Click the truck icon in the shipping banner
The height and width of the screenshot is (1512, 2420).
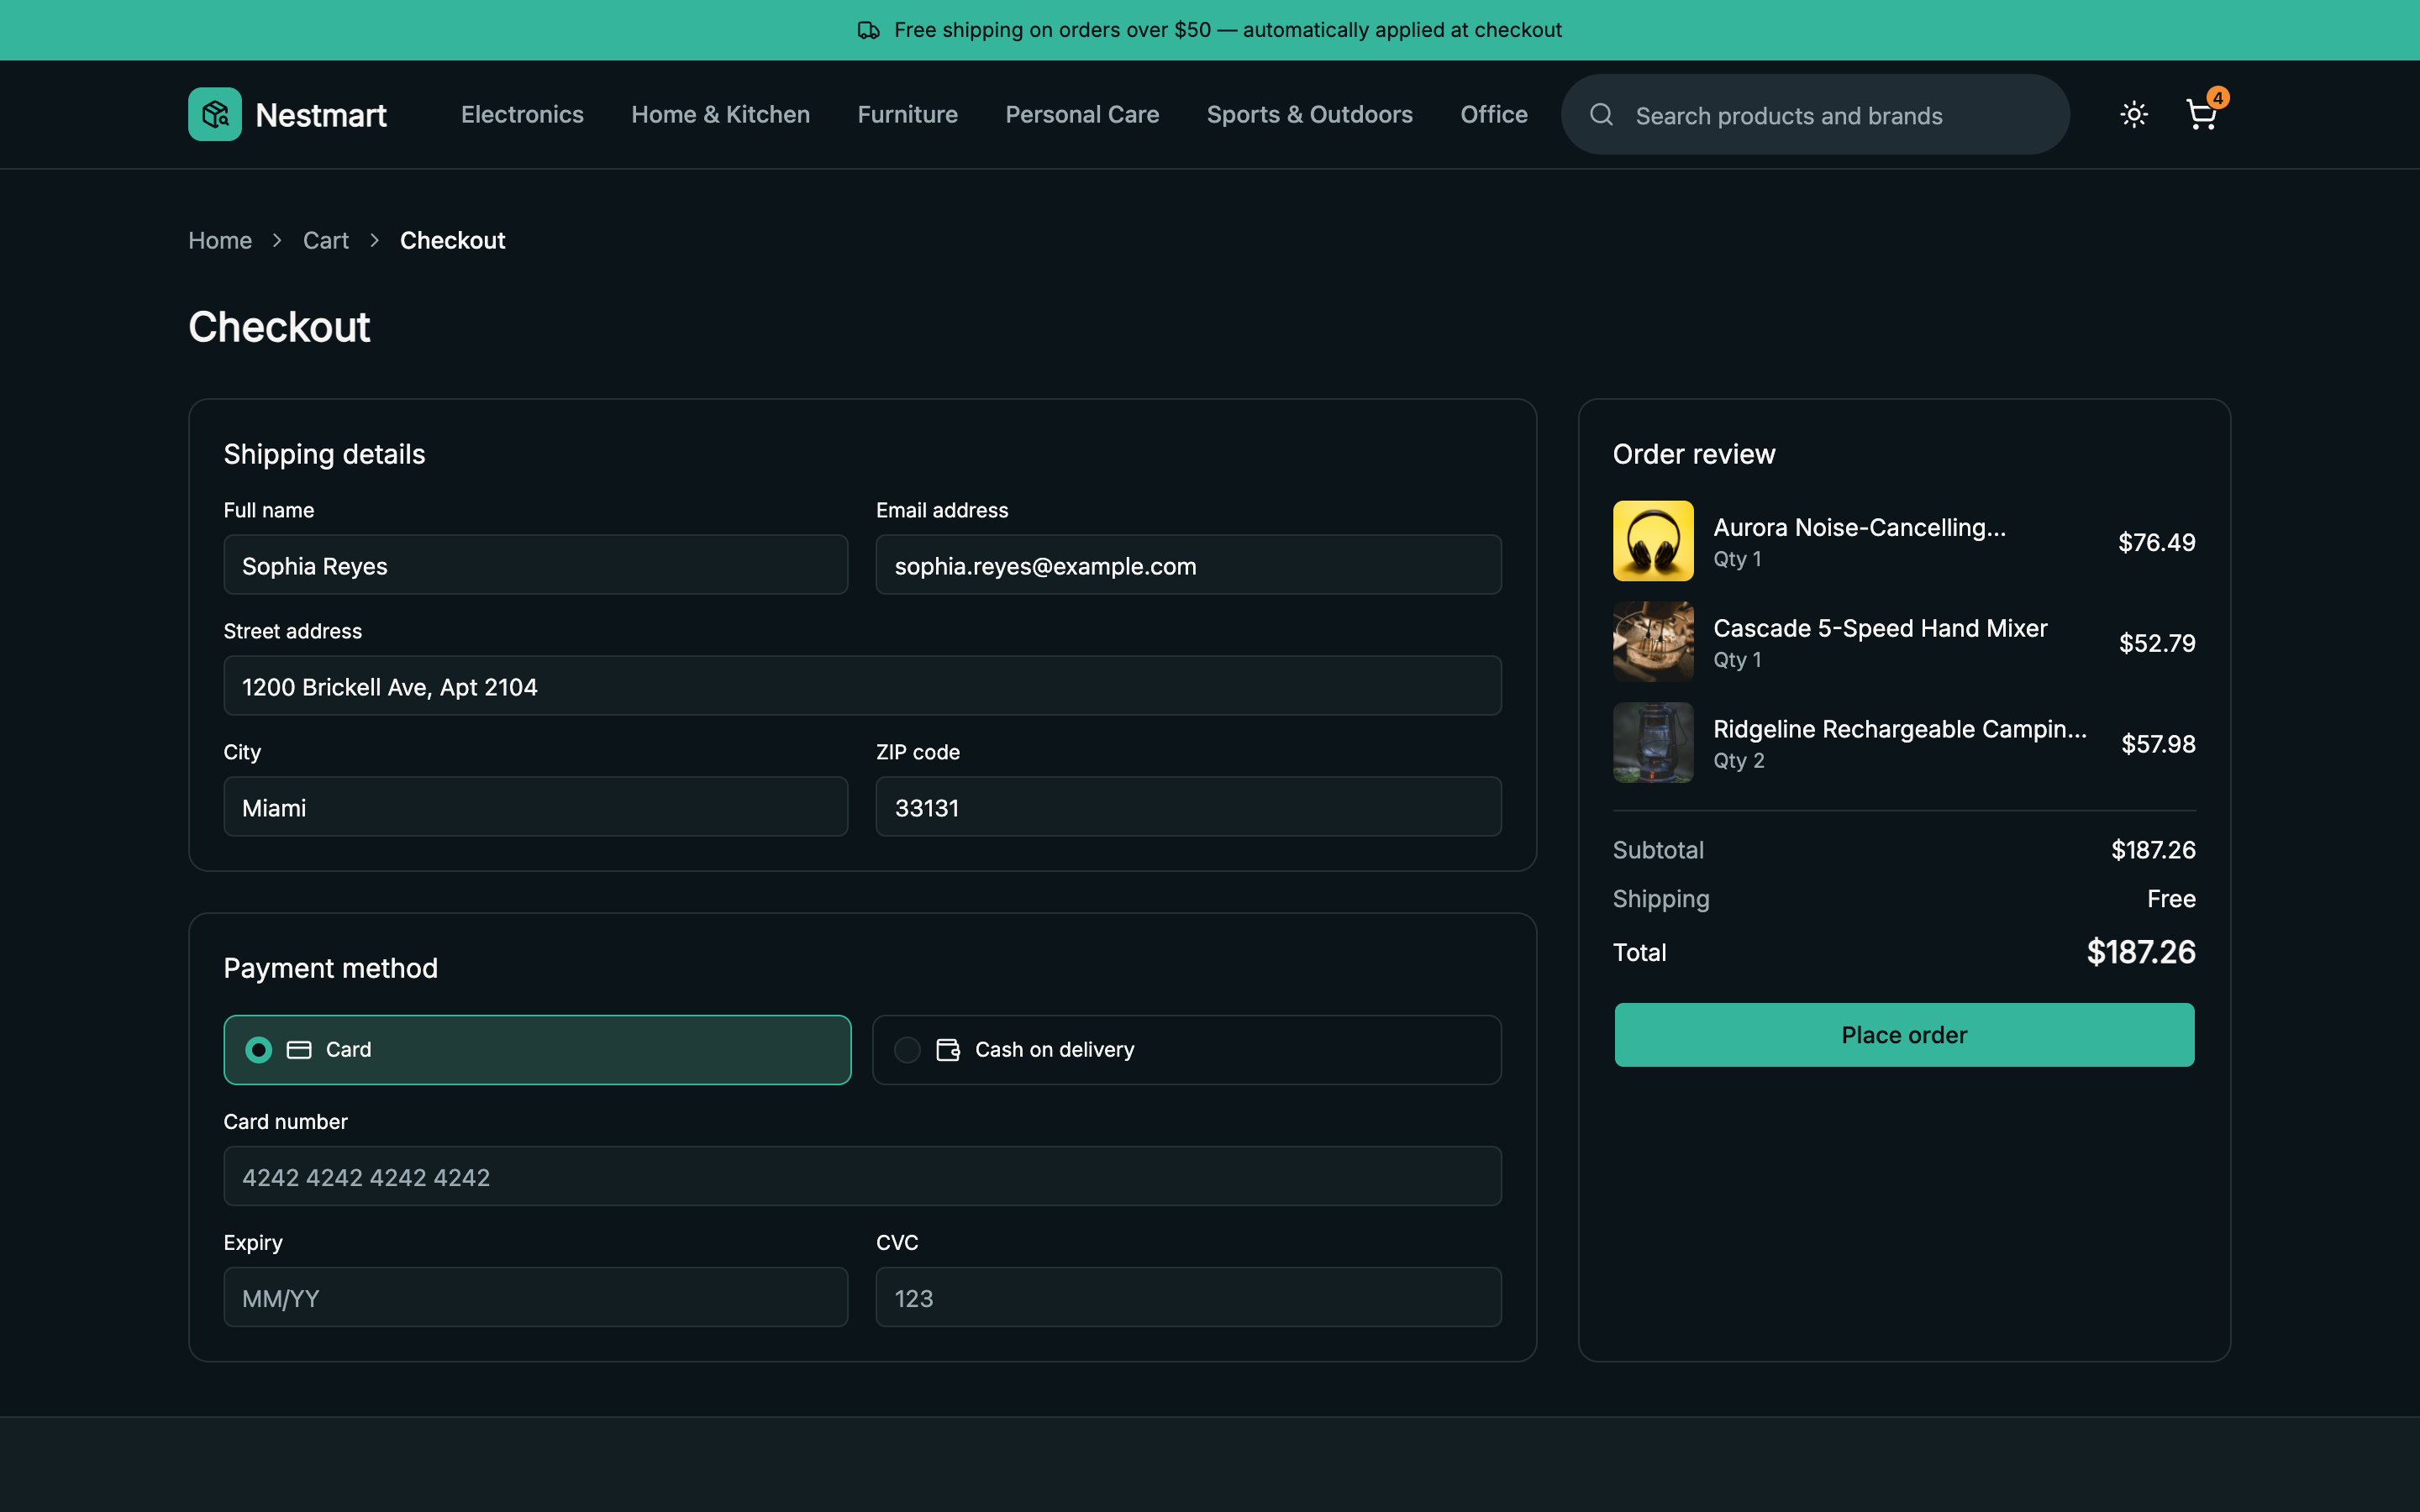pyautogui.click(x=868, y=30)
